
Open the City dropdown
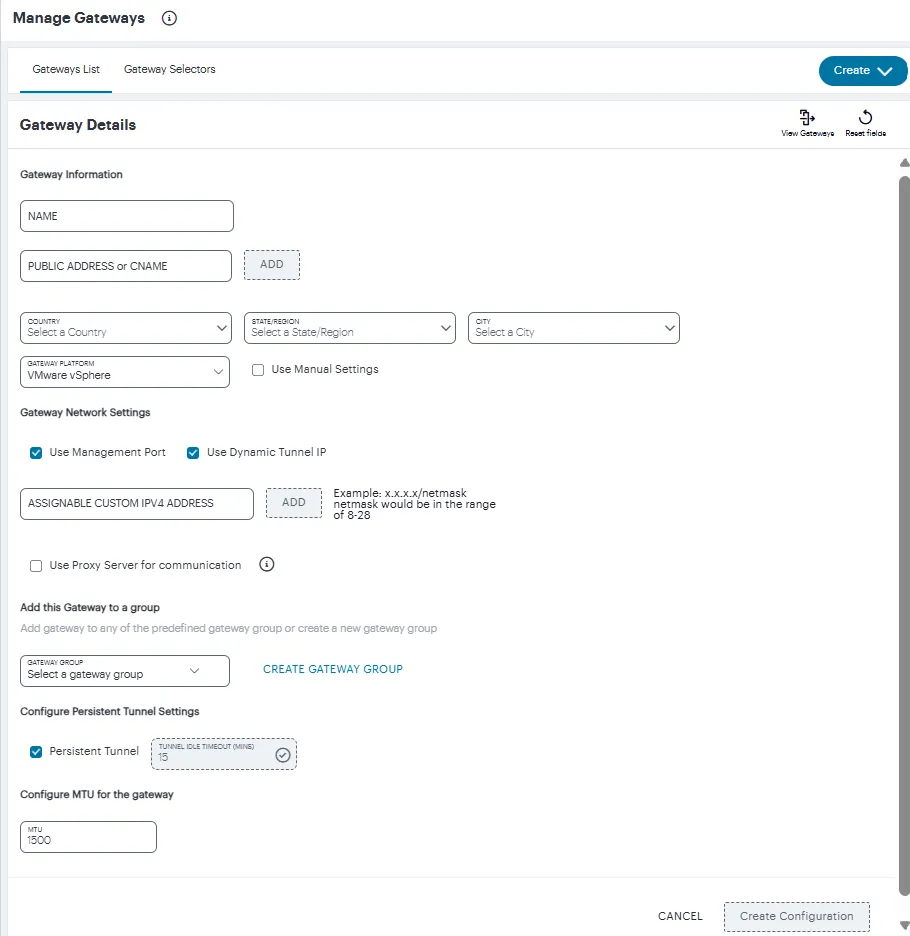574,328
